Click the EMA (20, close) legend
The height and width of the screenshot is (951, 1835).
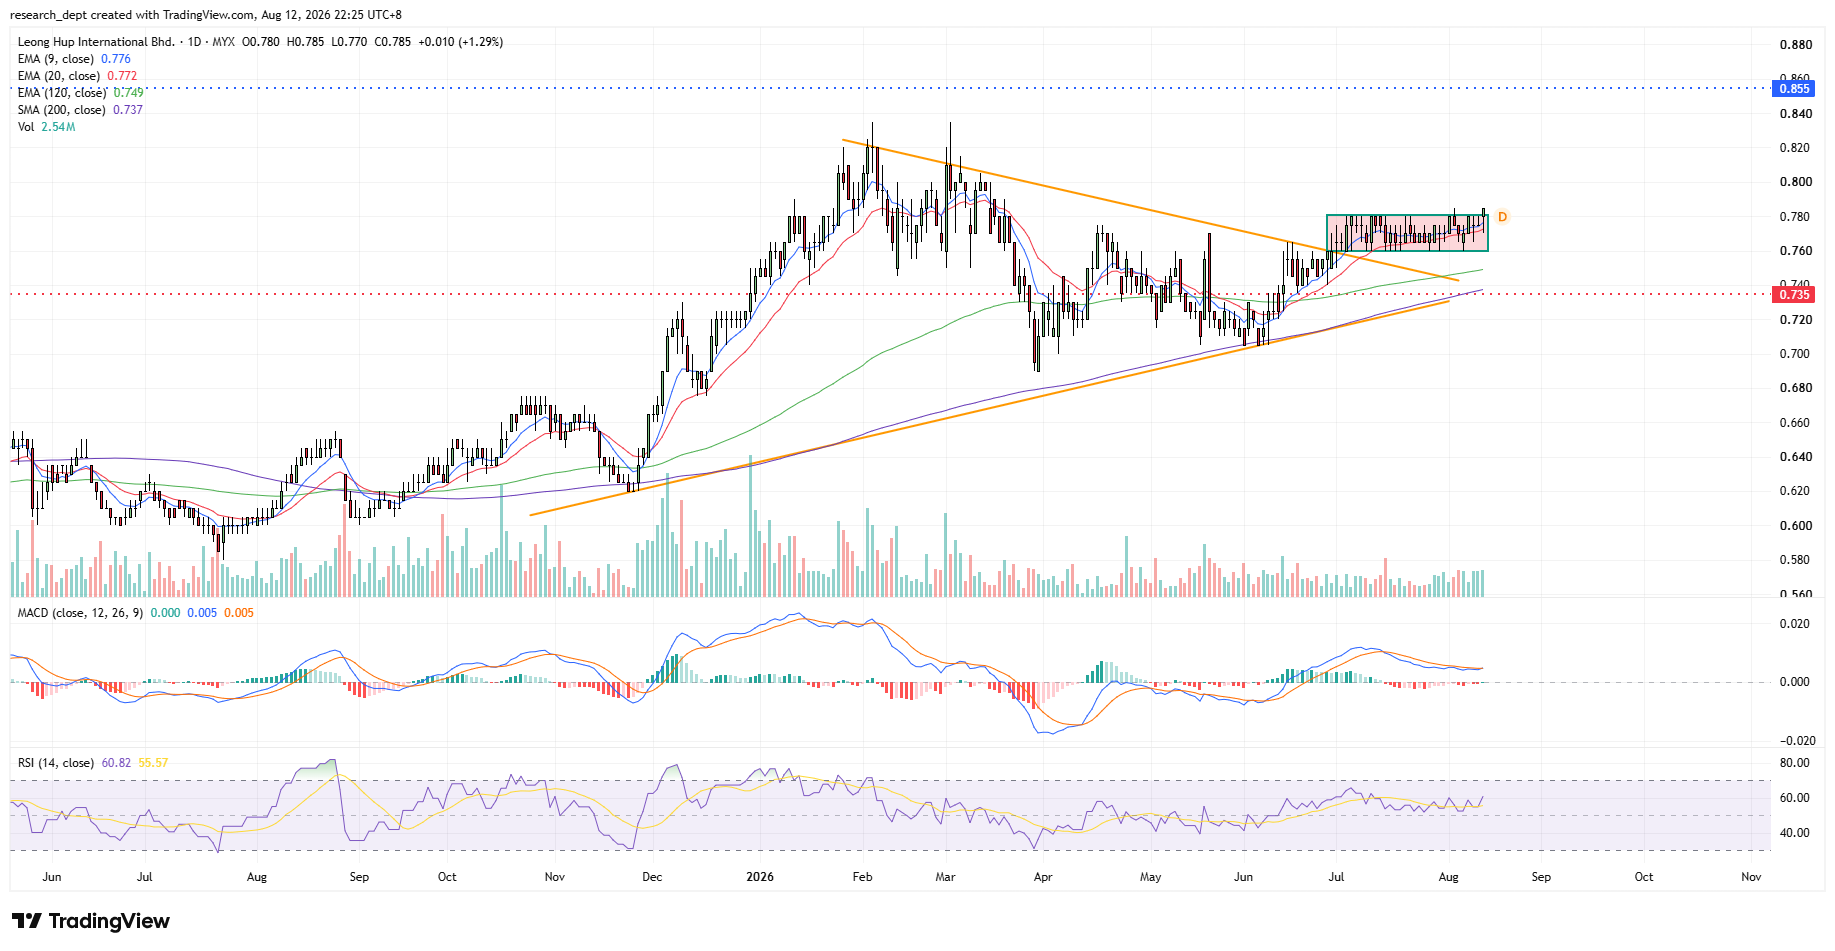click(x=59, y=76)
